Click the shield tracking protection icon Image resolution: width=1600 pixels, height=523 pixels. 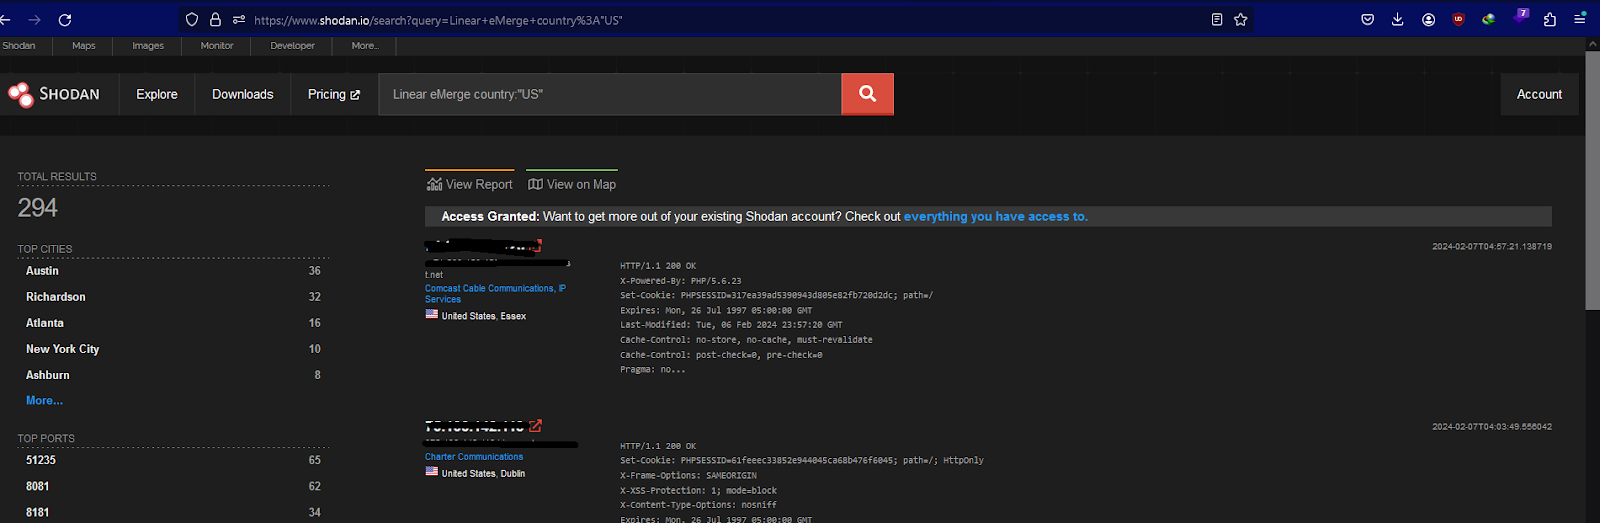(x=192, y=20)
